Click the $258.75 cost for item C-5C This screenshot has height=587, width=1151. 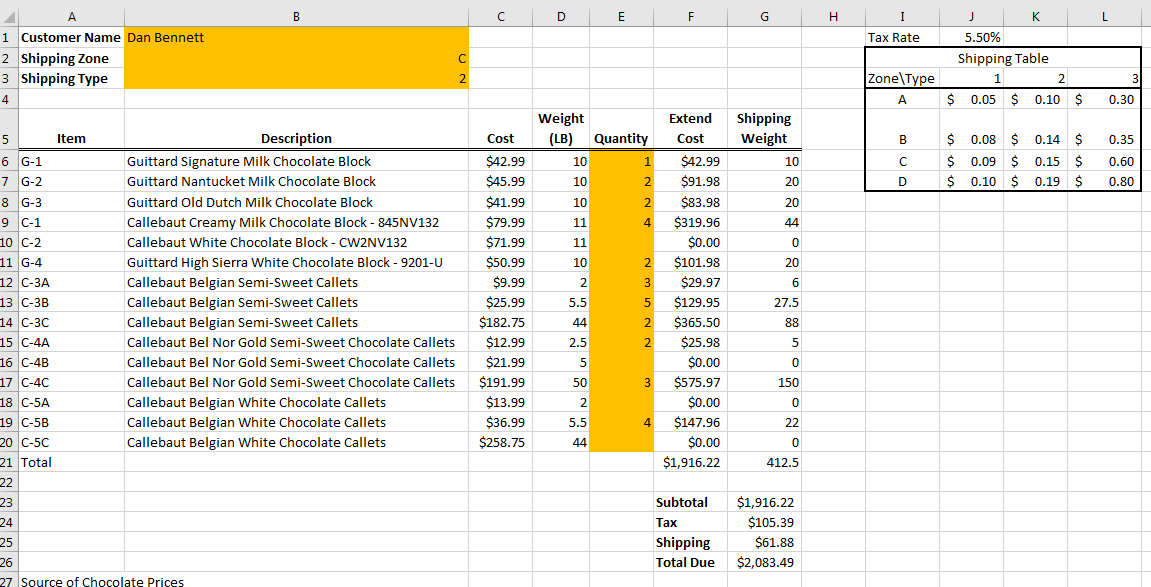pos(500,442)
